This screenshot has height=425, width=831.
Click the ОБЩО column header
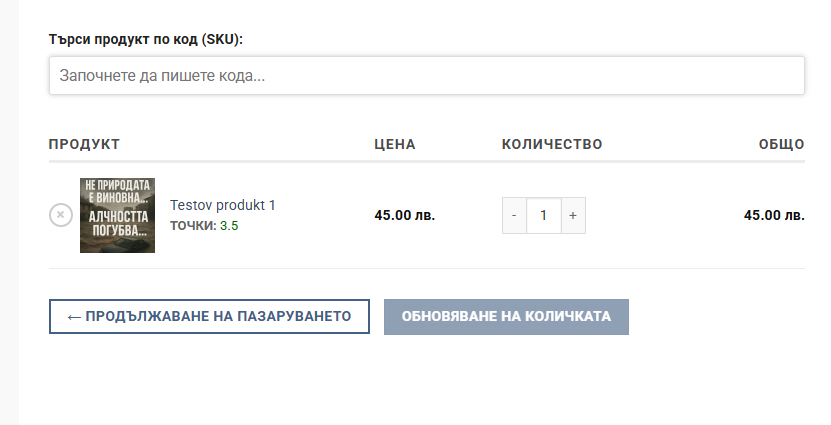(x=781, y=145)
